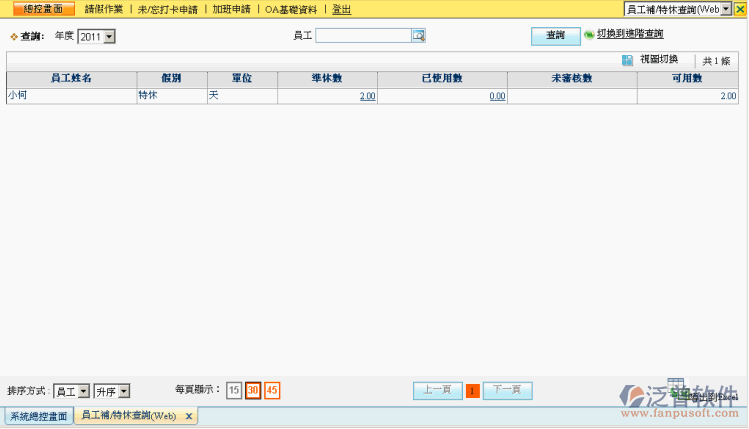
Task: Open the sort field 員工 dropdown
Action: (x=83, y=391)
